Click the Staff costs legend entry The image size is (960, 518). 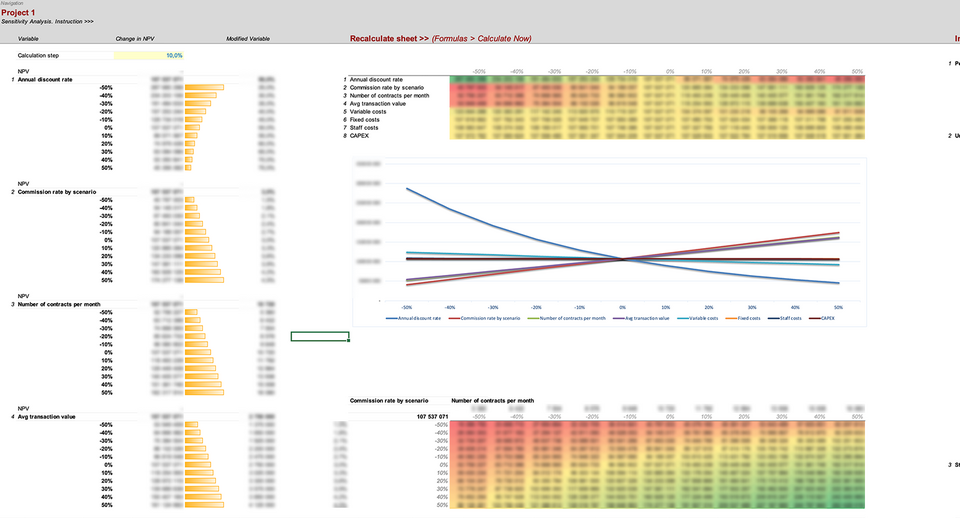pos(797,318)
